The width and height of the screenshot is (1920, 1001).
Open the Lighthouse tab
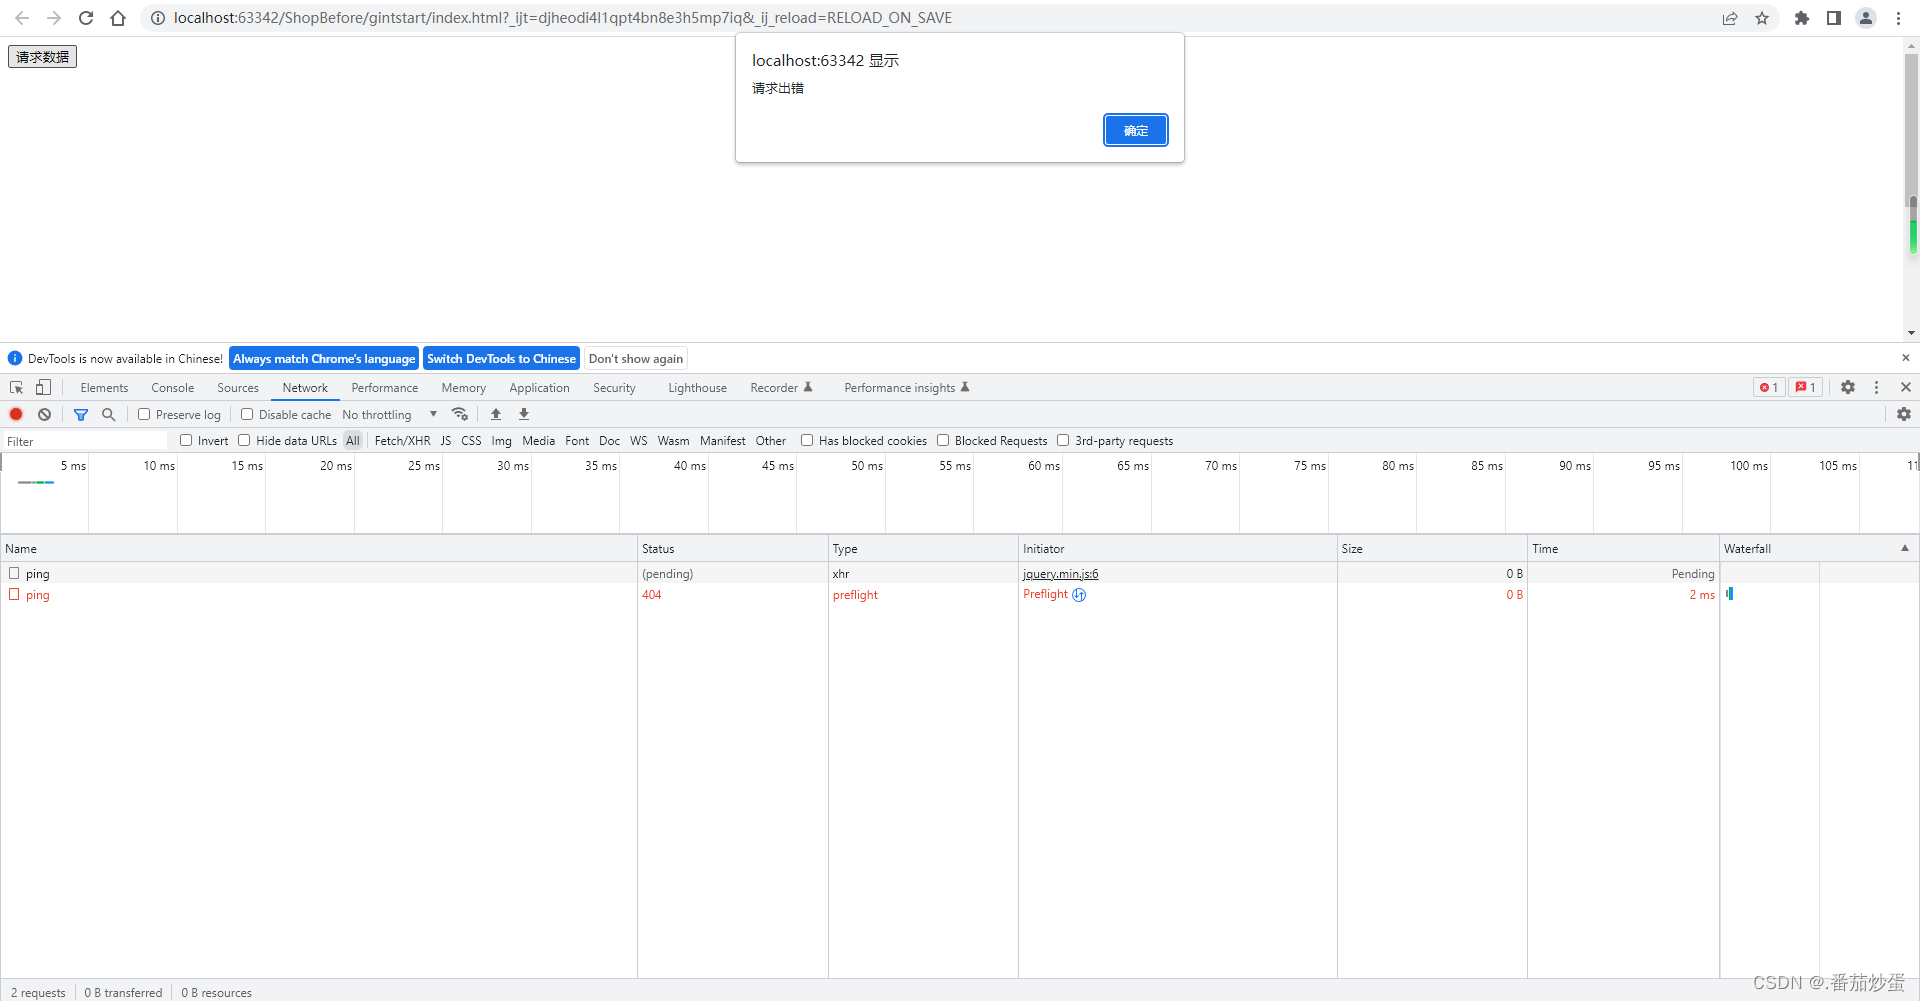coord(697,388)
